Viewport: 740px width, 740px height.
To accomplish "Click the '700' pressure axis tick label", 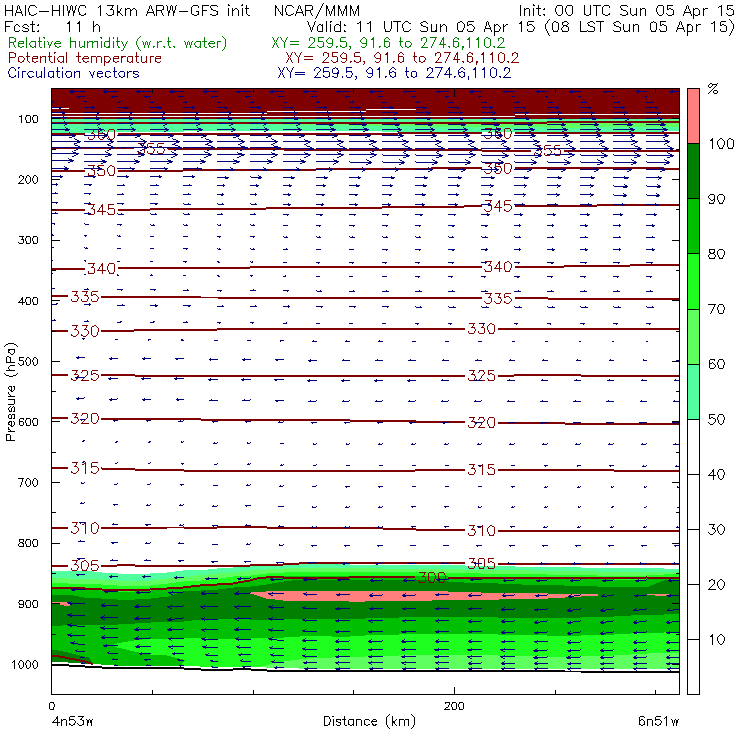I will pos(28,482).
